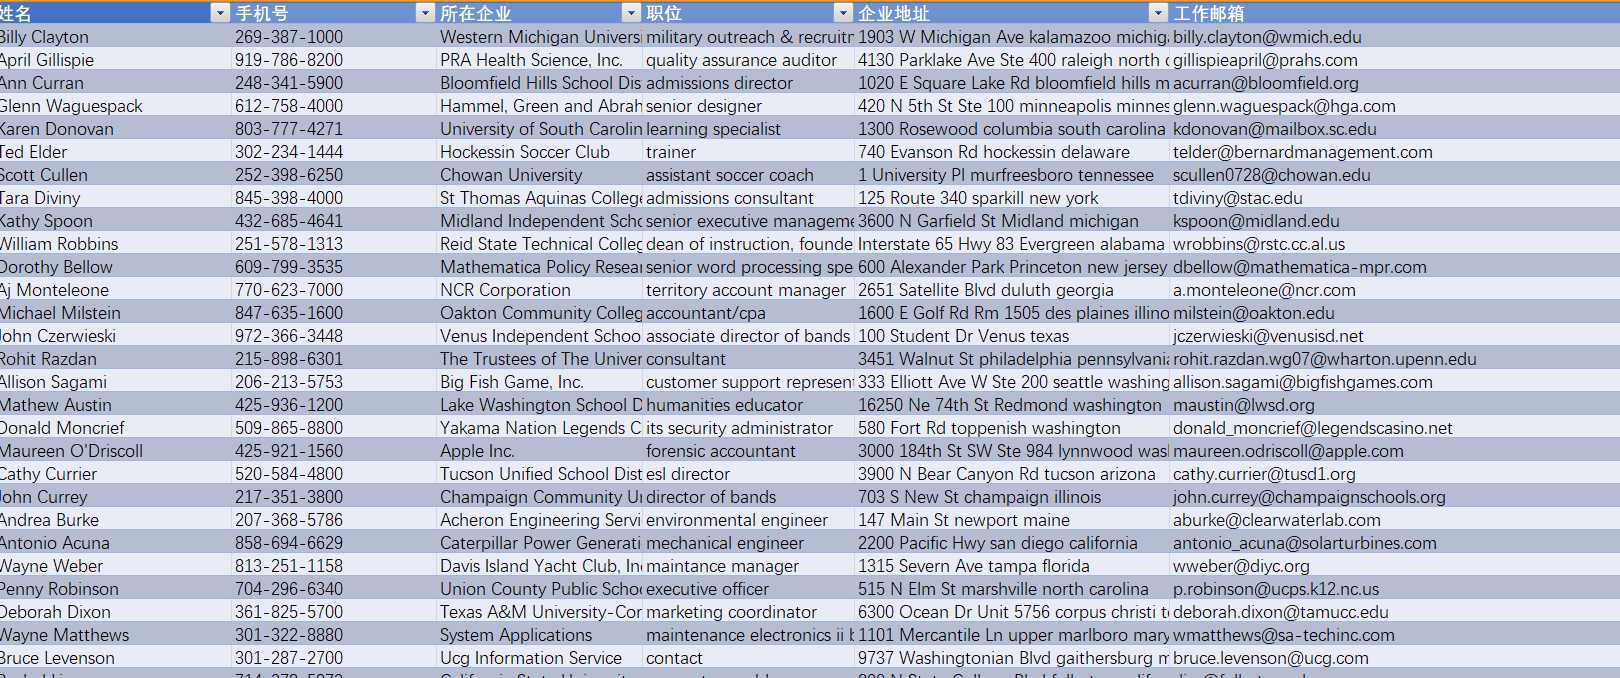Click the job title senior designer
The width and height of the screenshot is (1620, 678).
point(704,106)
